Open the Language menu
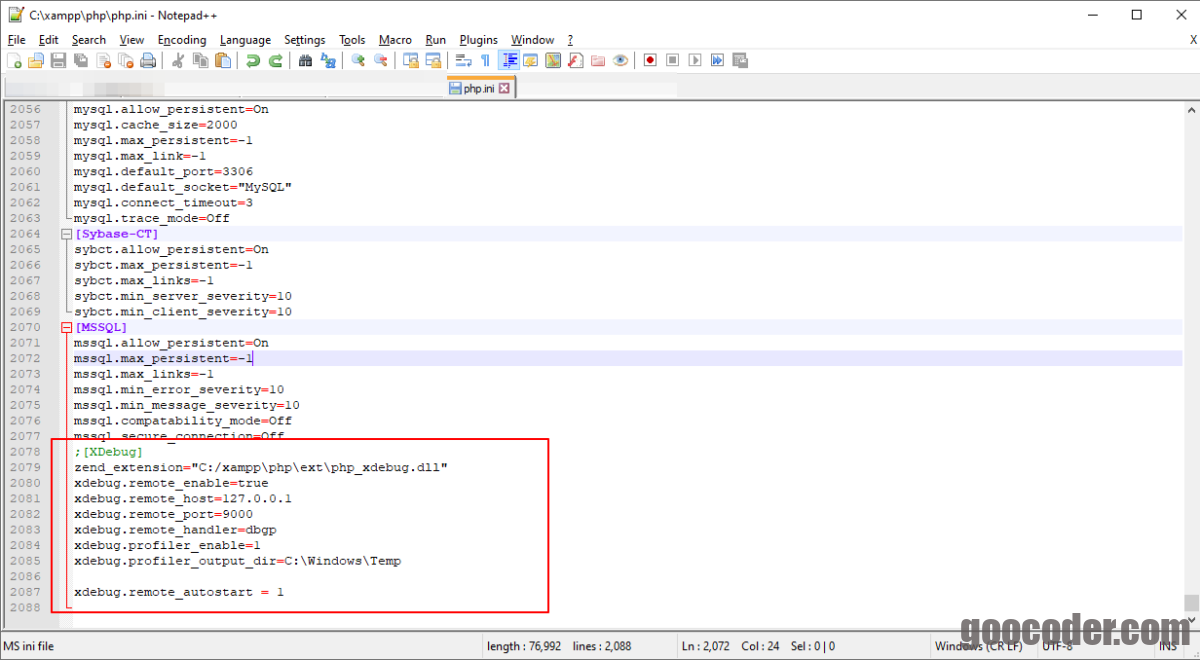The height and width of the screenshot is (660, 1200). (245, 40)
